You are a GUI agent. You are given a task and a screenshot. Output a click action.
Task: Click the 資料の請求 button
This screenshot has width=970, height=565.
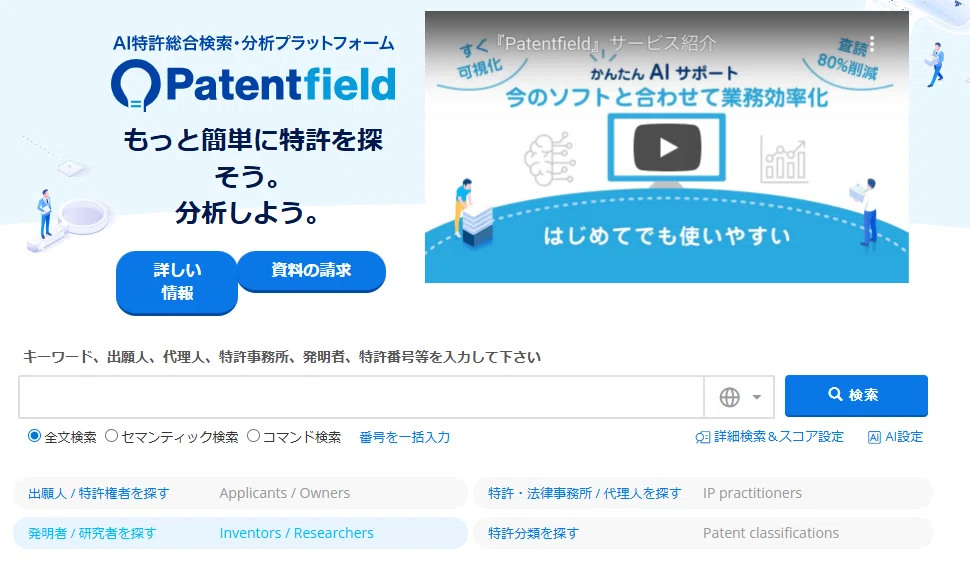[311, 270]
